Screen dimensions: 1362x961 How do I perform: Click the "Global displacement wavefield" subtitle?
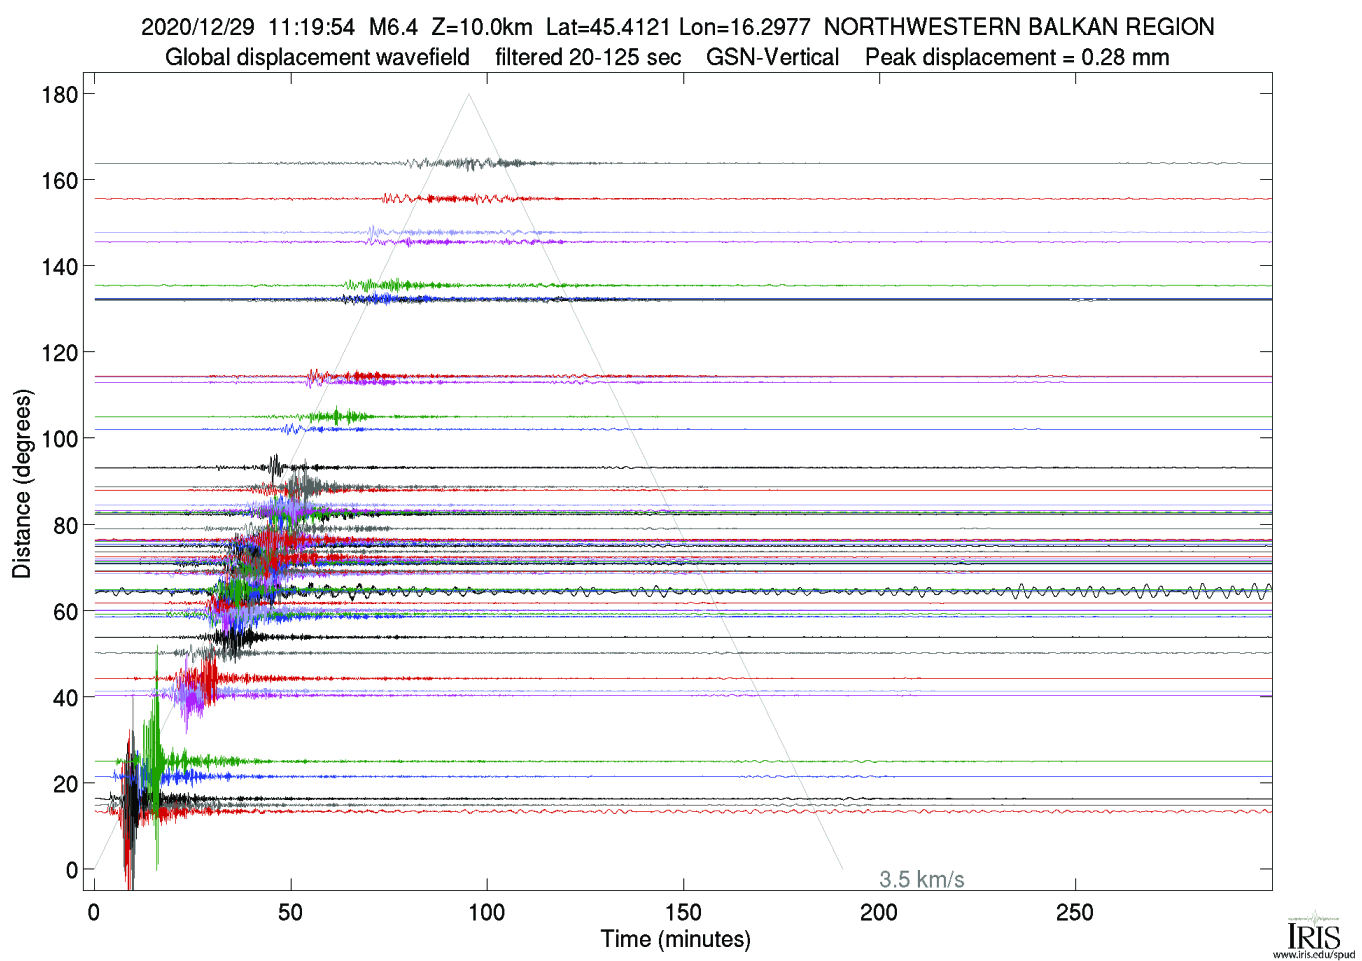317,57
